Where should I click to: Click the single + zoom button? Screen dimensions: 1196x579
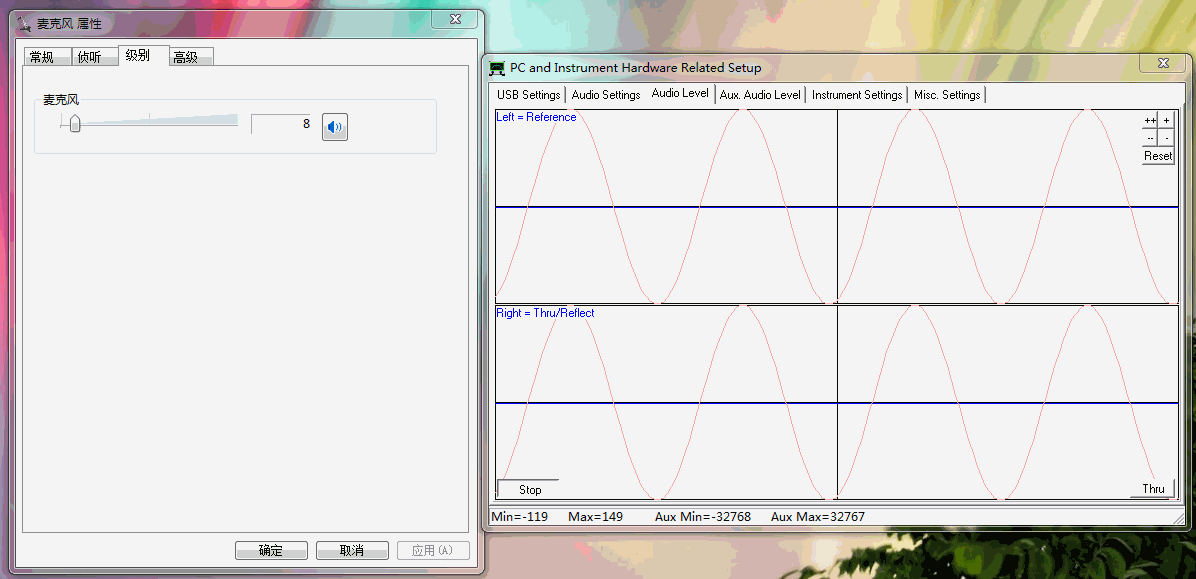pos(1166,121)
